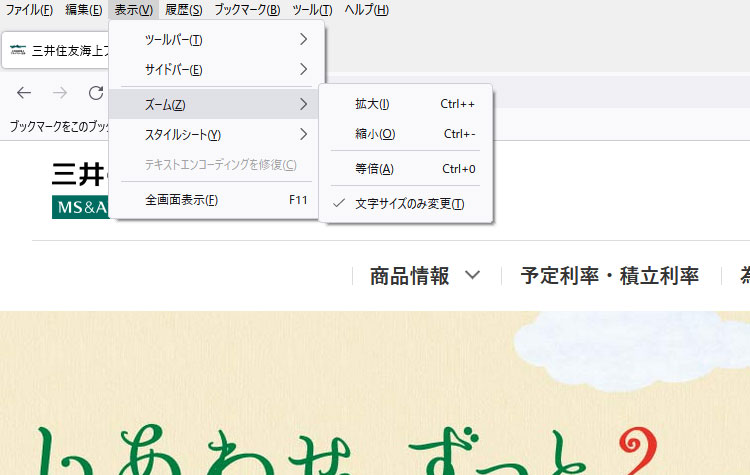Image resolution: width=750 pixels, height=475 pixels.
Task: Click the 予定利率・積立利率 link
Action: (609, 276)
